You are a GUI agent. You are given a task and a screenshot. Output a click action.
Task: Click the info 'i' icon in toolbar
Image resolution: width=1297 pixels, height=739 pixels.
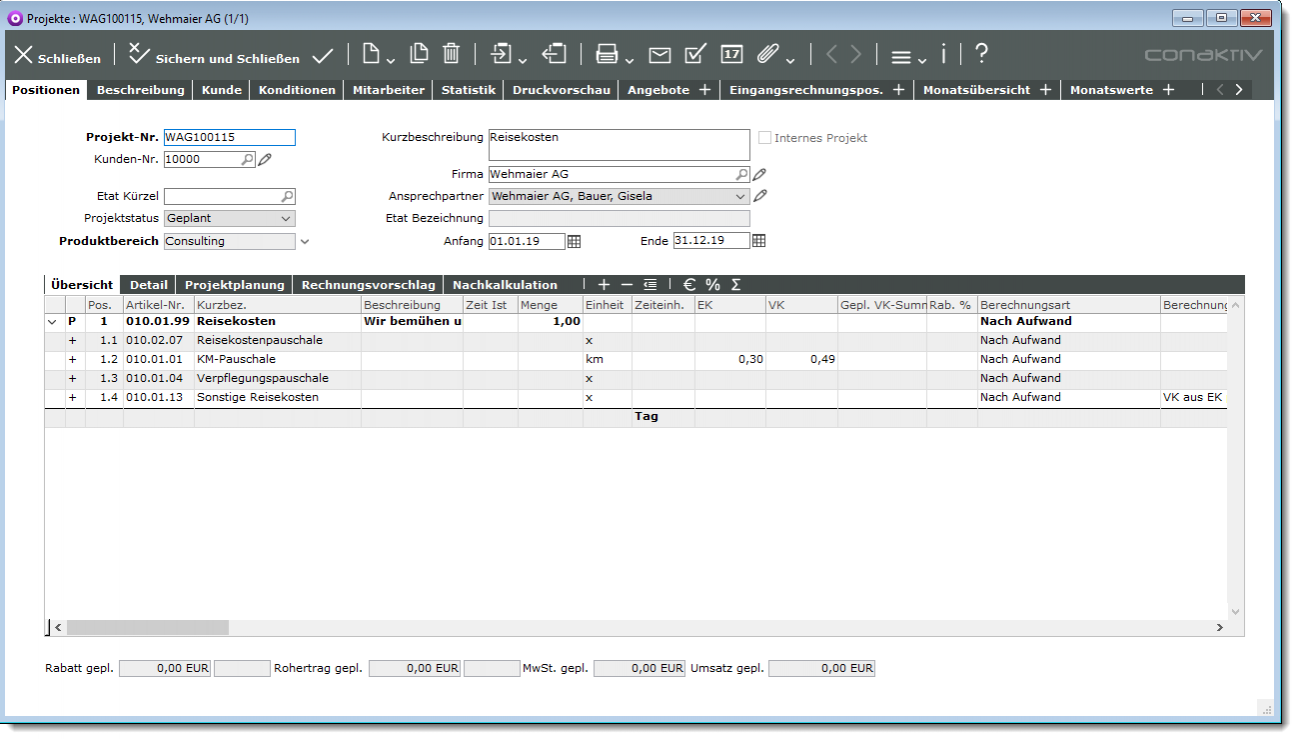point(943,54)
